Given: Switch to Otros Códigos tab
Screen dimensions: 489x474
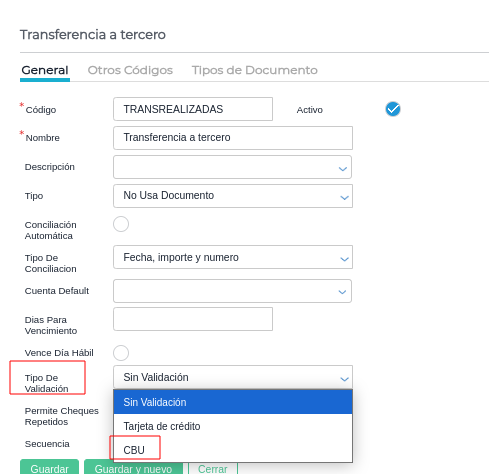Looking at the screenshot, I should 130,70.
